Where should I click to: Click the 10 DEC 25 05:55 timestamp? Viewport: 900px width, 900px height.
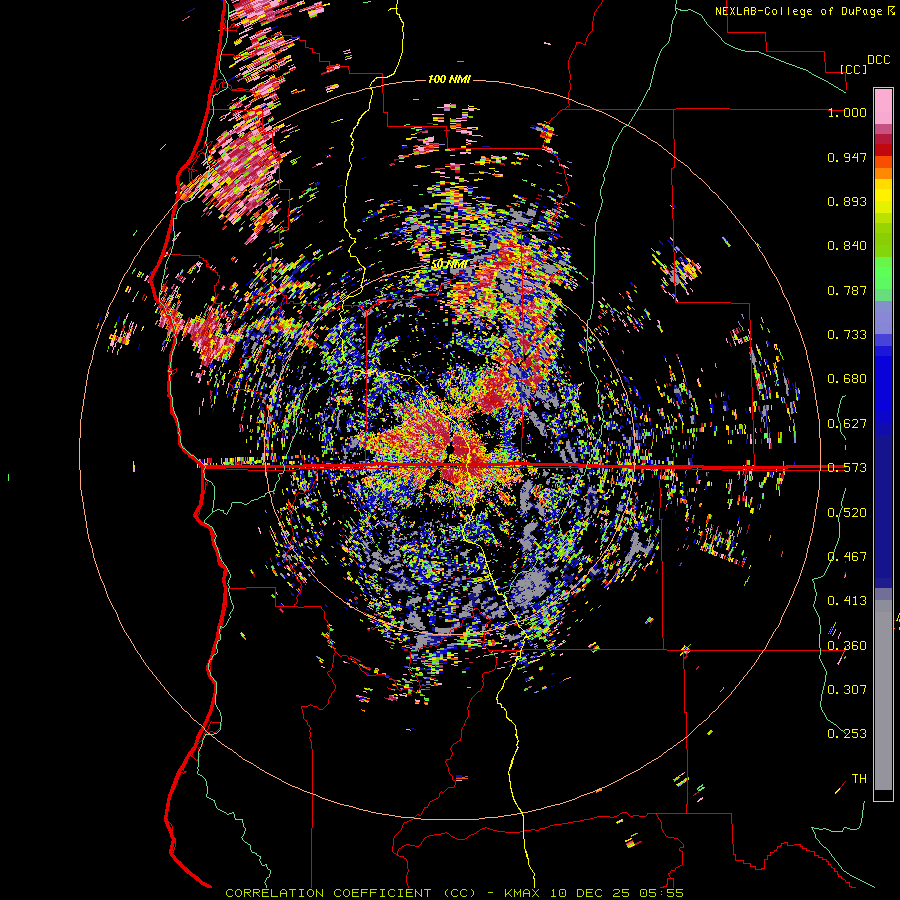(617, 893)
